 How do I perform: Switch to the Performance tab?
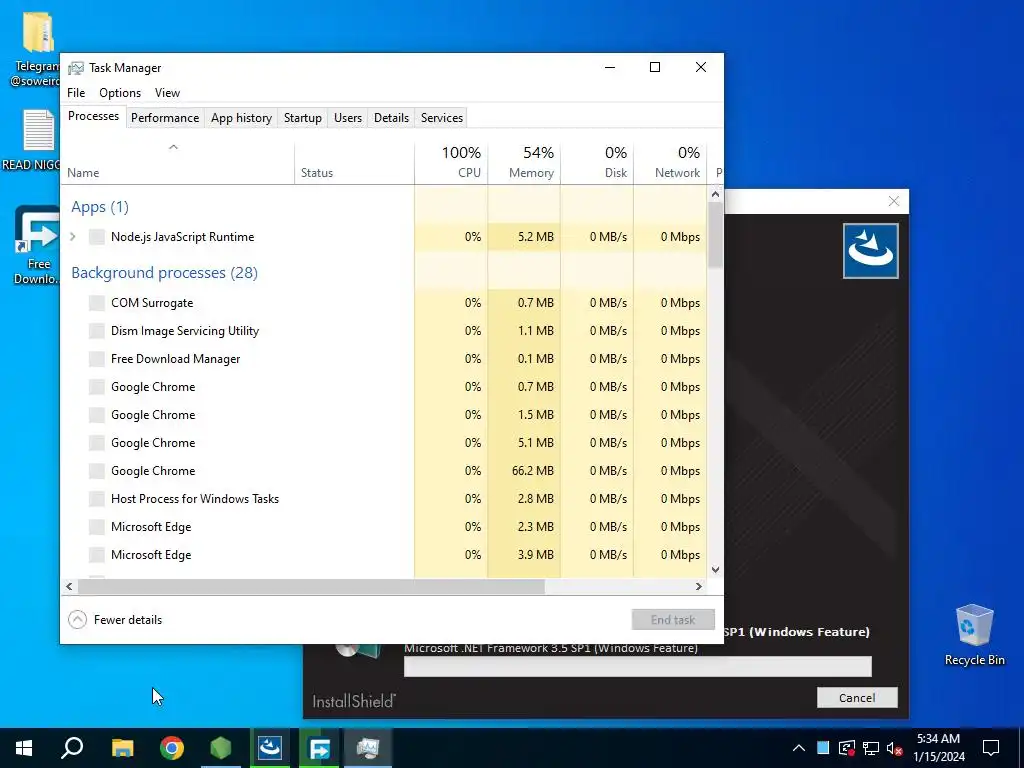tap(165, 118)
